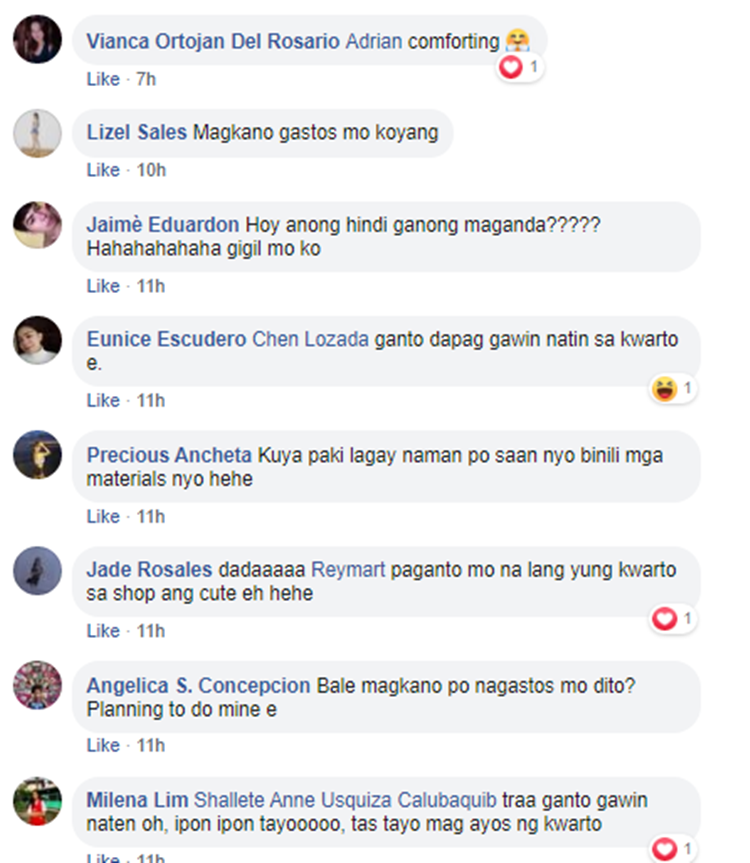Open heart reaction on Vianca's comment
750x863 pixels.
519,68
